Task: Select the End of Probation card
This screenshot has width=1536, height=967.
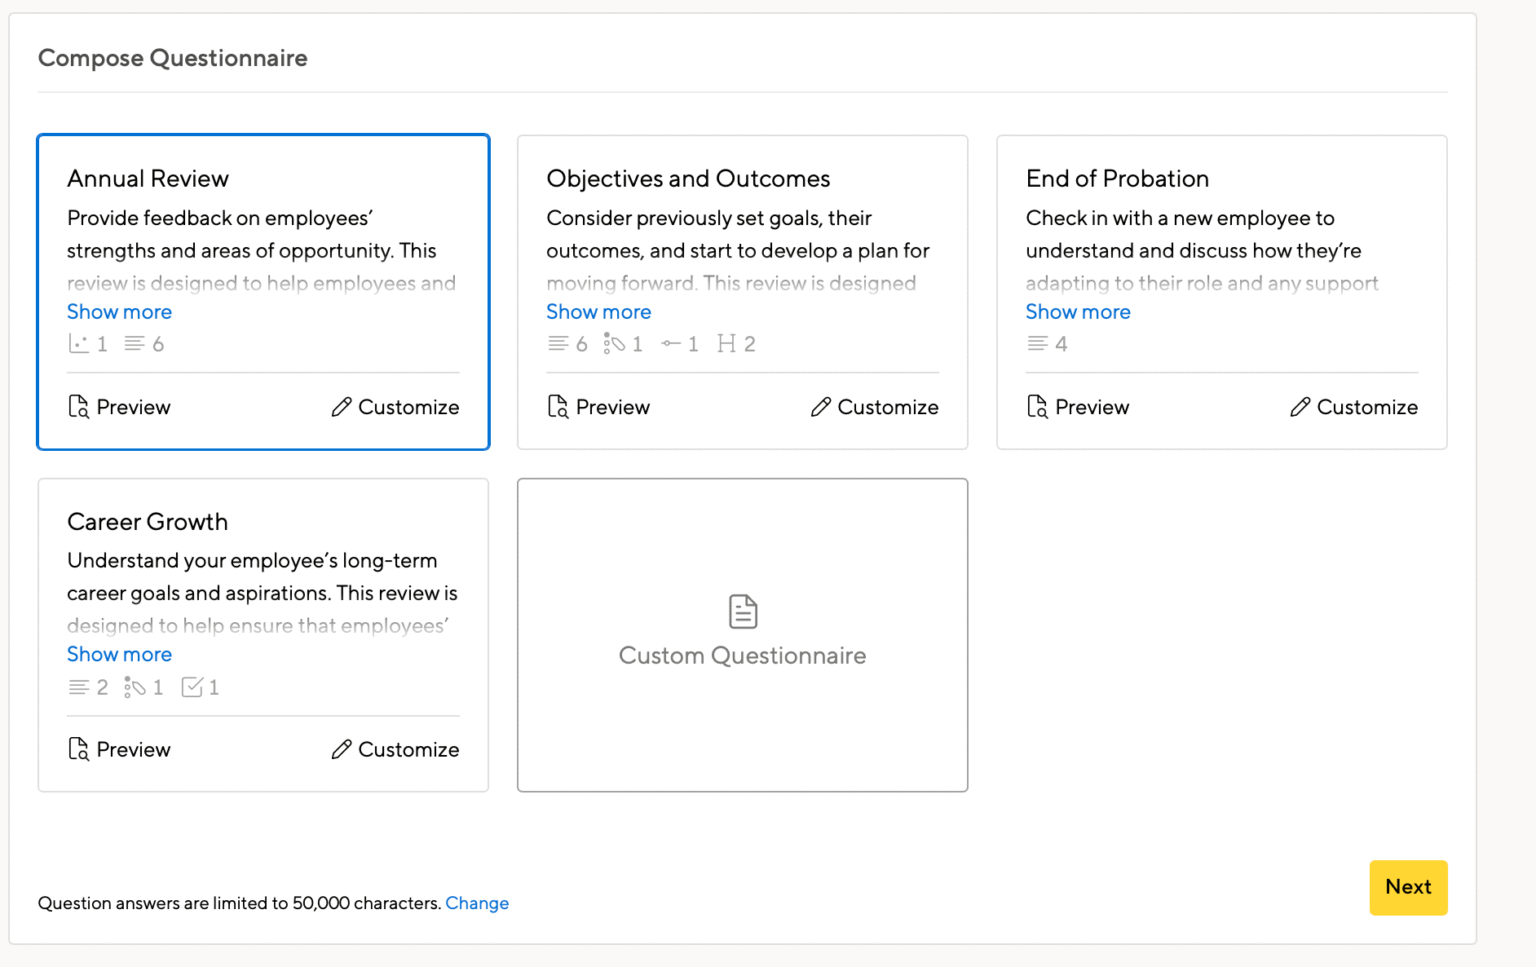Action: 1221,230
